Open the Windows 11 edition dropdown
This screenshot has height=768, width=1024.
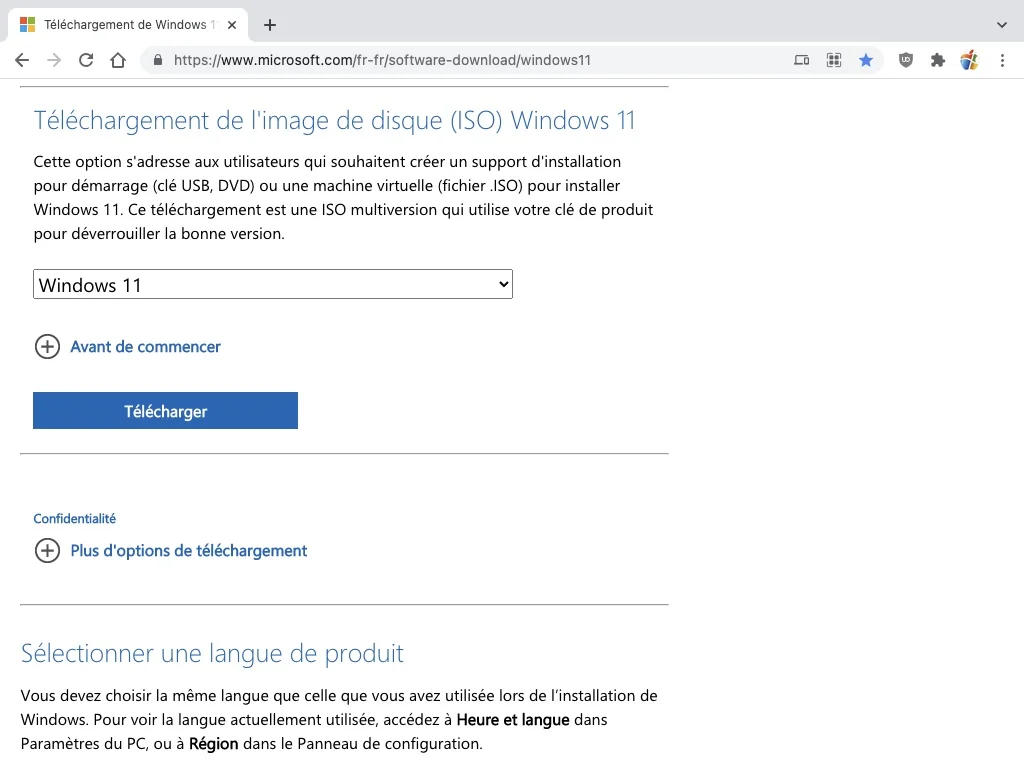273,285
